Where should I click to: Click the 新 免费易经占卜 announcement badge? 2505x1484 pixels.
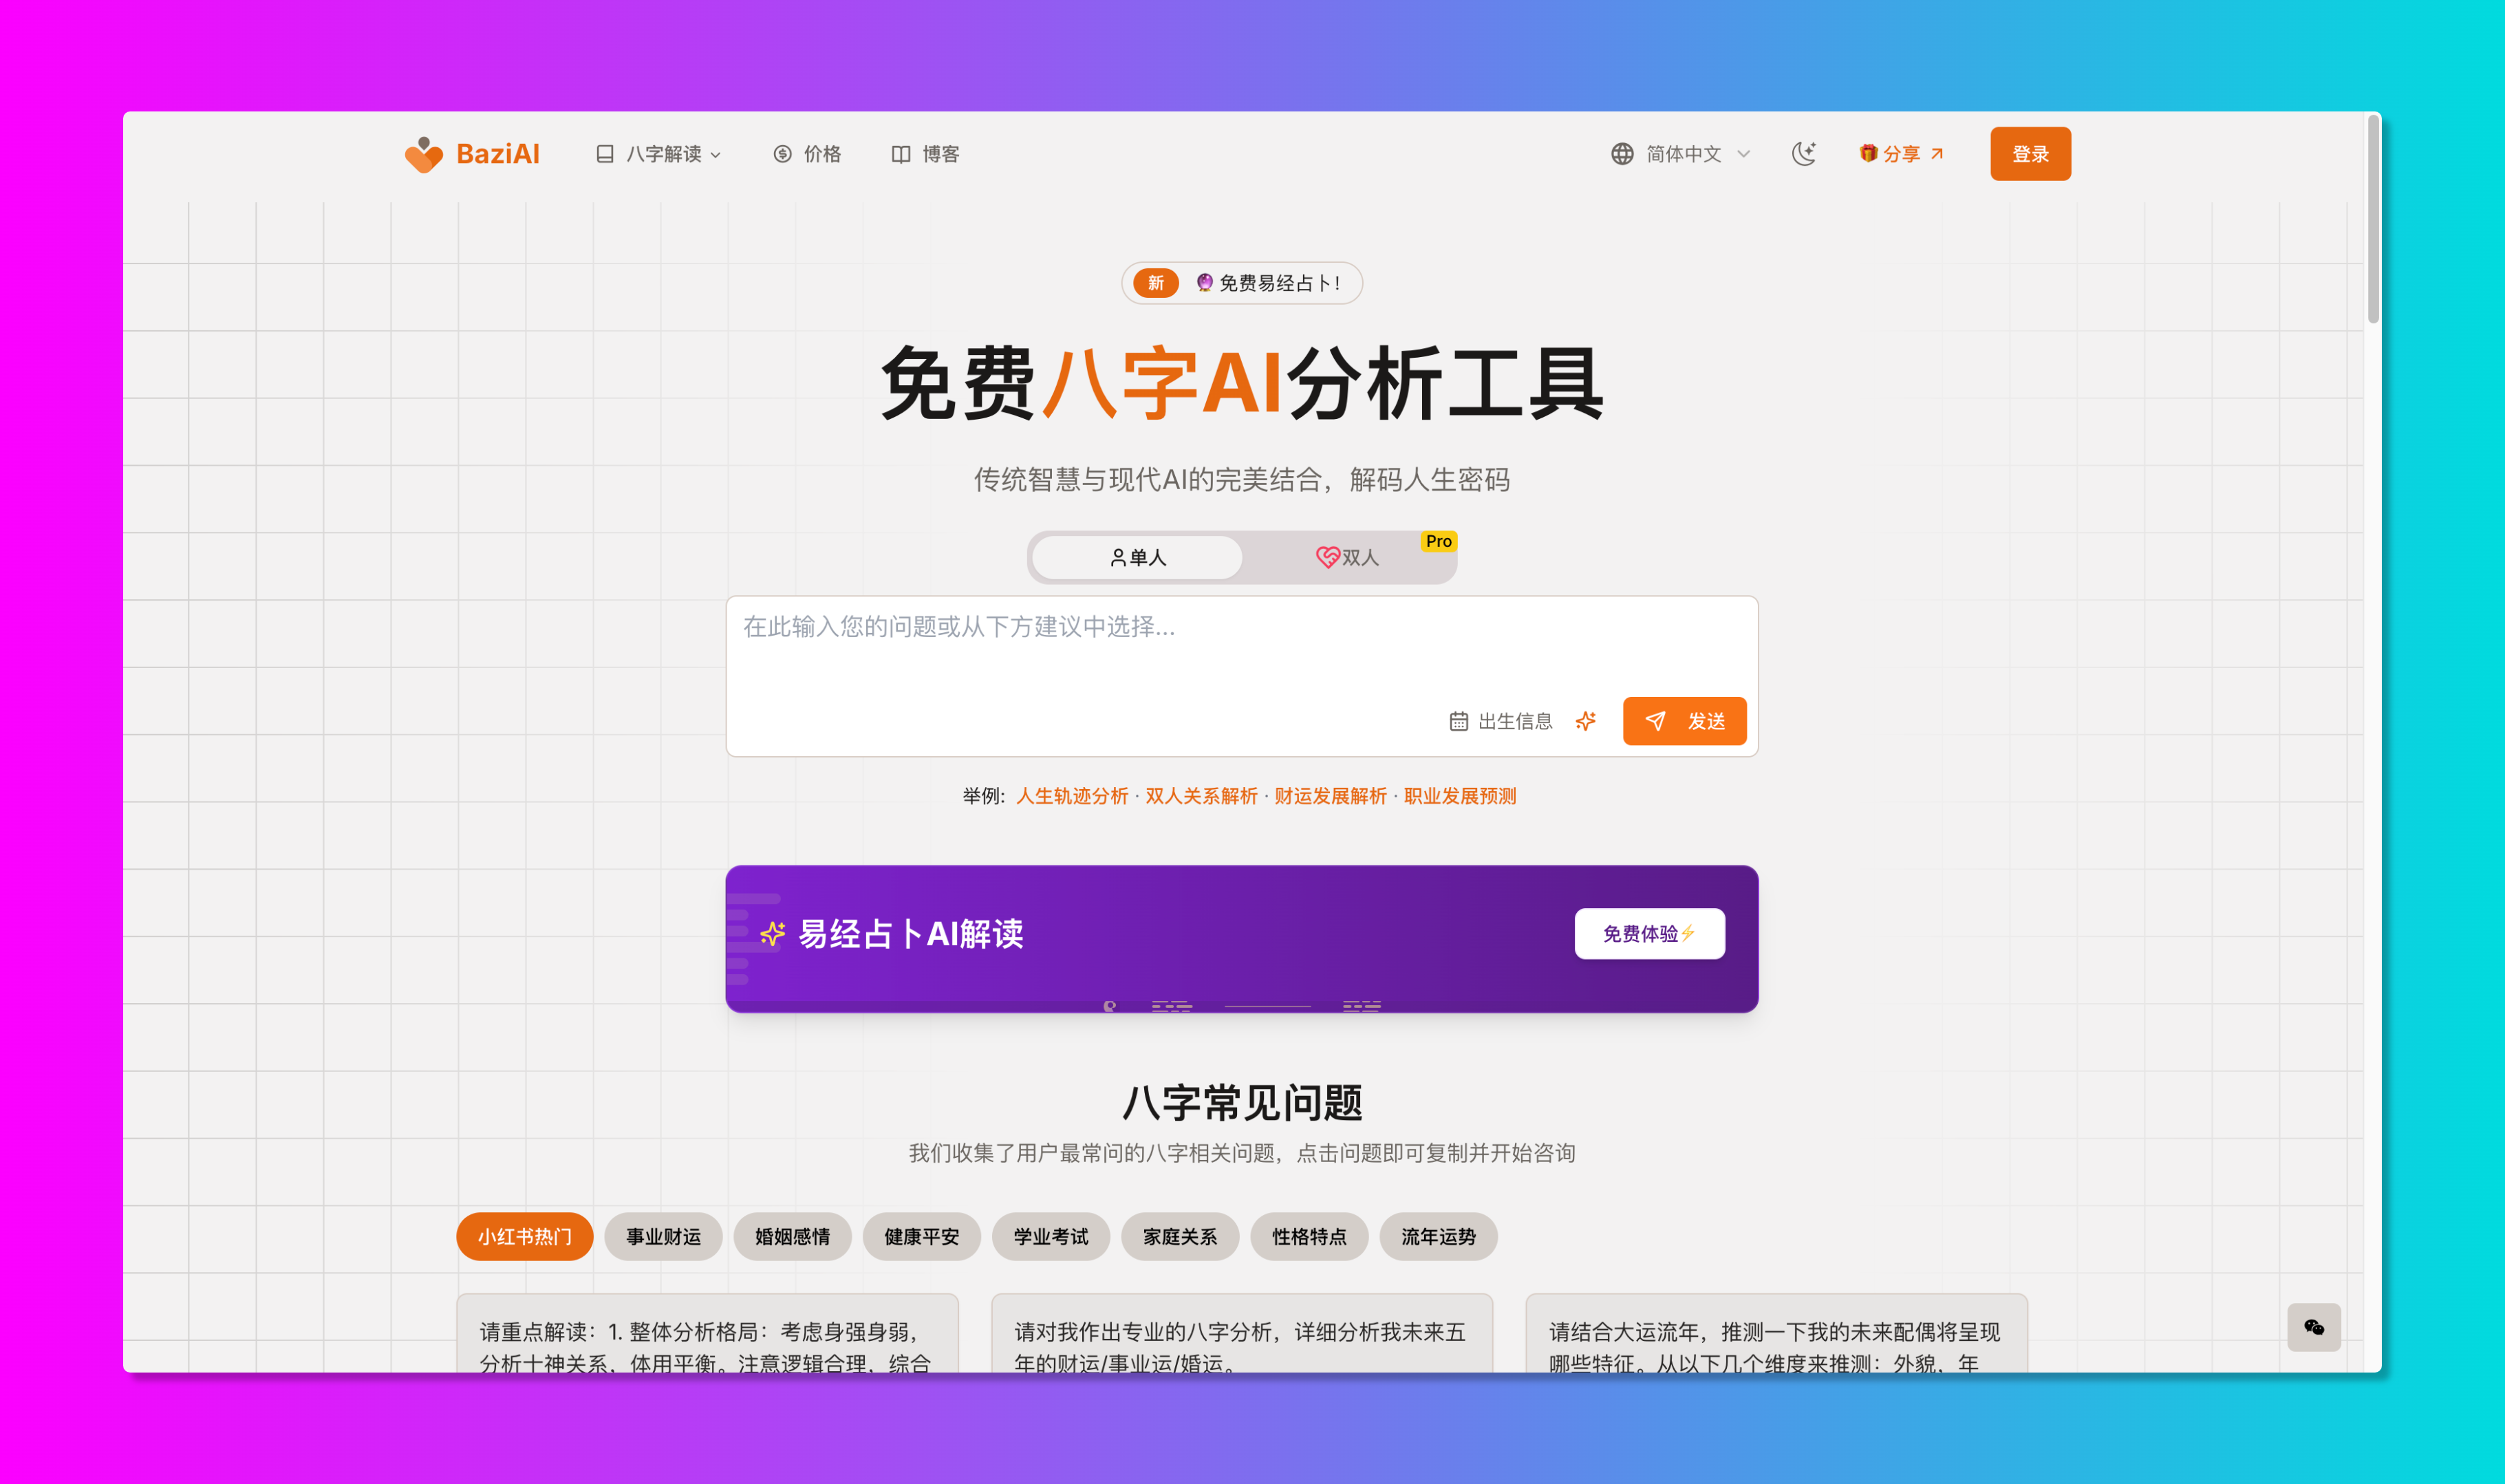coord(1241,283)
